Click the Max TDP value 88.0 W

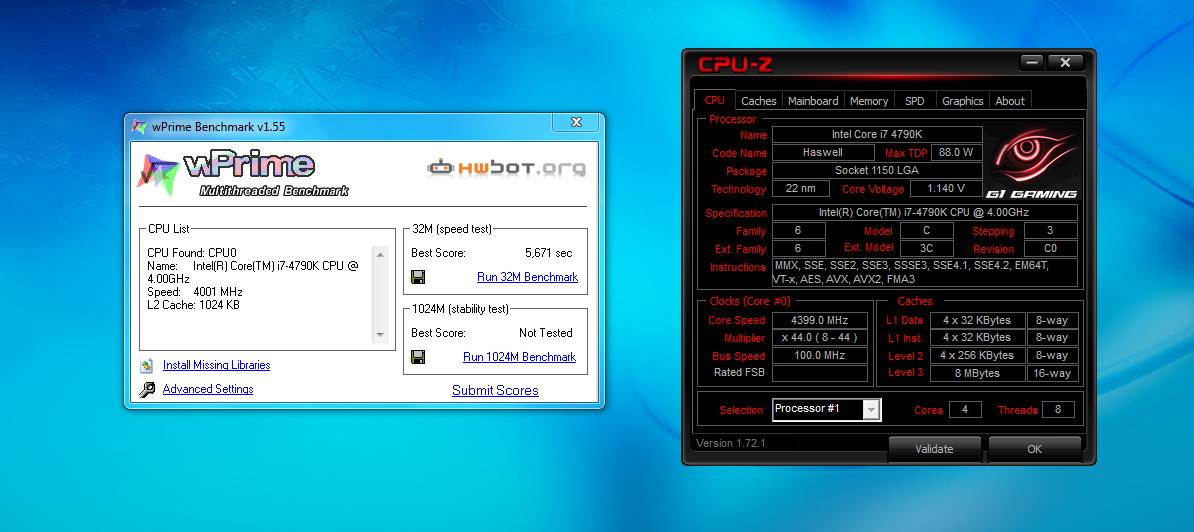coord(956,152)
